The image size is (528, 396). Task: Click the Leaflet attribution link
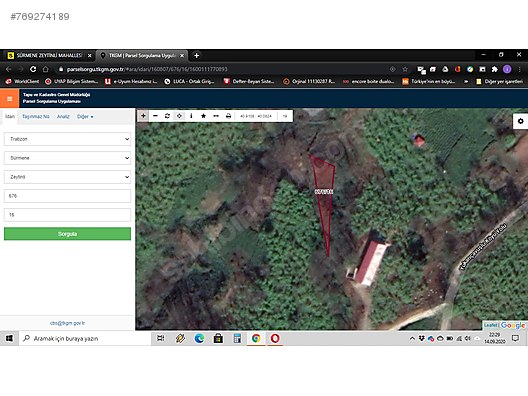coord(491,325)
